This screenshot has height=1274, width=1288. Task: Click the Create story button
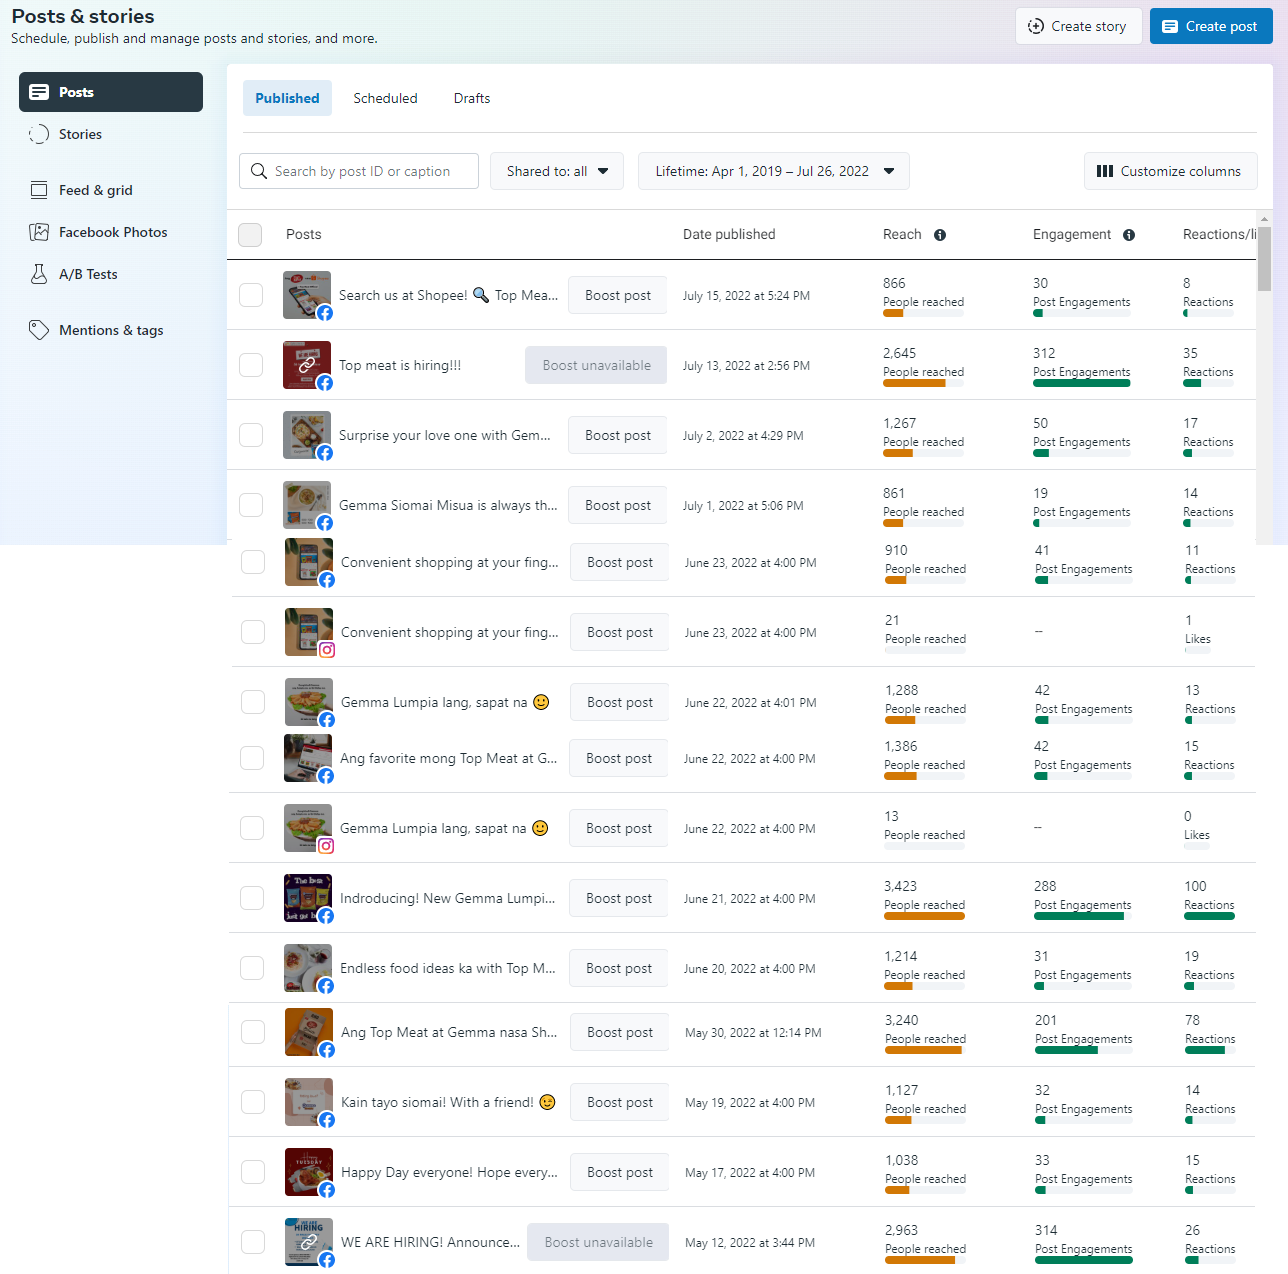(1078, 26)
